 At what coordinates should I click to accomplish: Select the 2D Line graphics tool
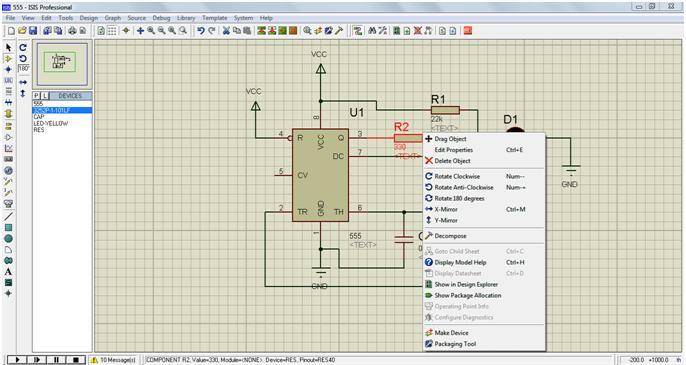[8, 217]
